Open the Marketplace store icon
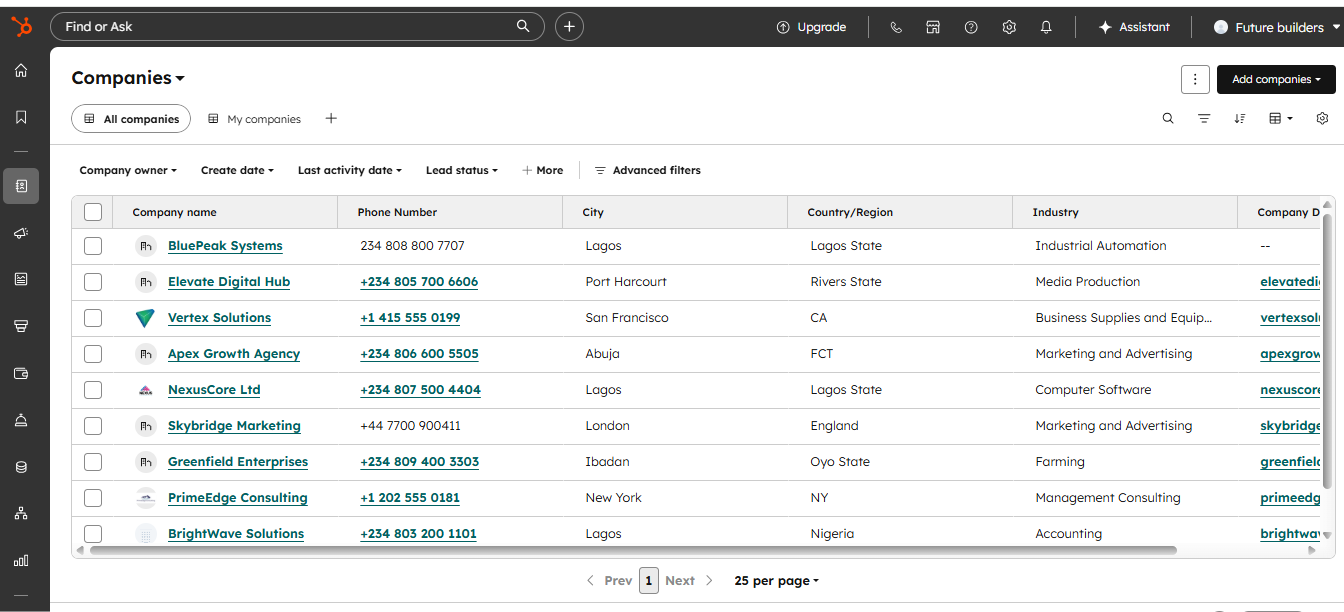The width and height of the screenshot is (1344, 612). pos(933,27)
